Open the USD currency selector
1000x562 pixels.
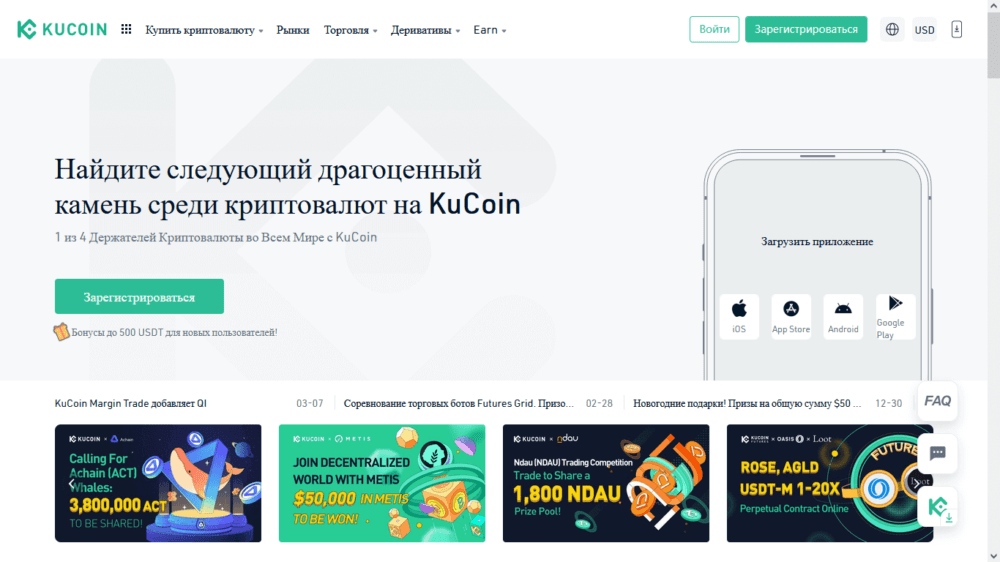(924, 29)
